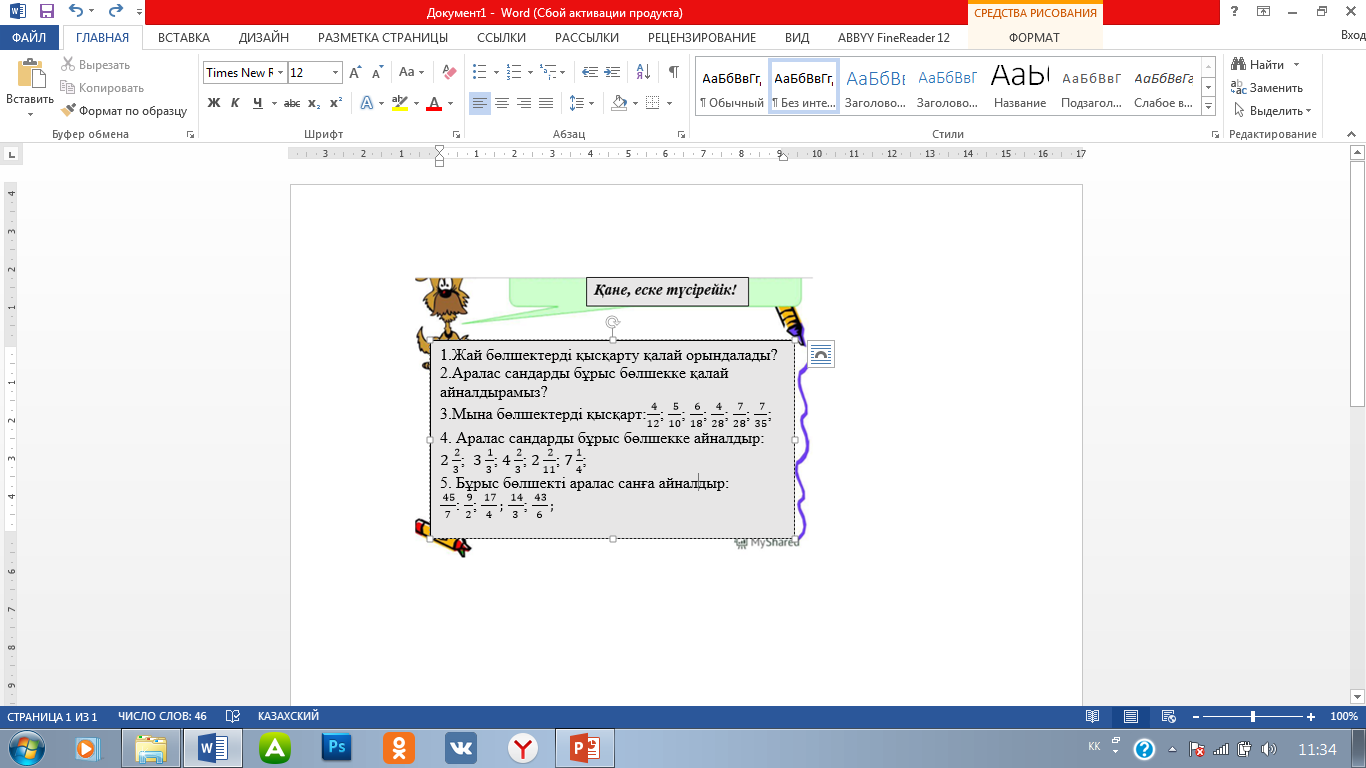Open the Change Case (Aa) menu
Screen dimensions: 1366x768
pyautogui.click(x=411, y=72)
